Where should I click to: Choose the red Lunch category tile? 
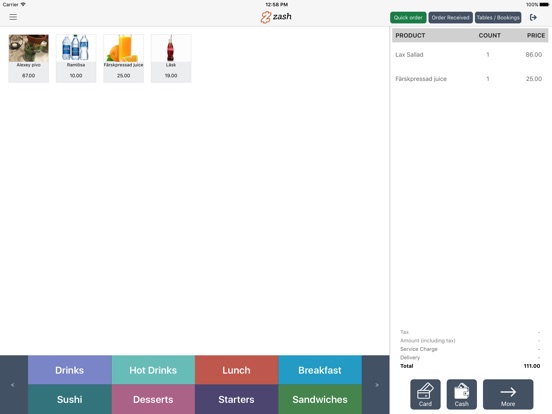tap(237, 370)
